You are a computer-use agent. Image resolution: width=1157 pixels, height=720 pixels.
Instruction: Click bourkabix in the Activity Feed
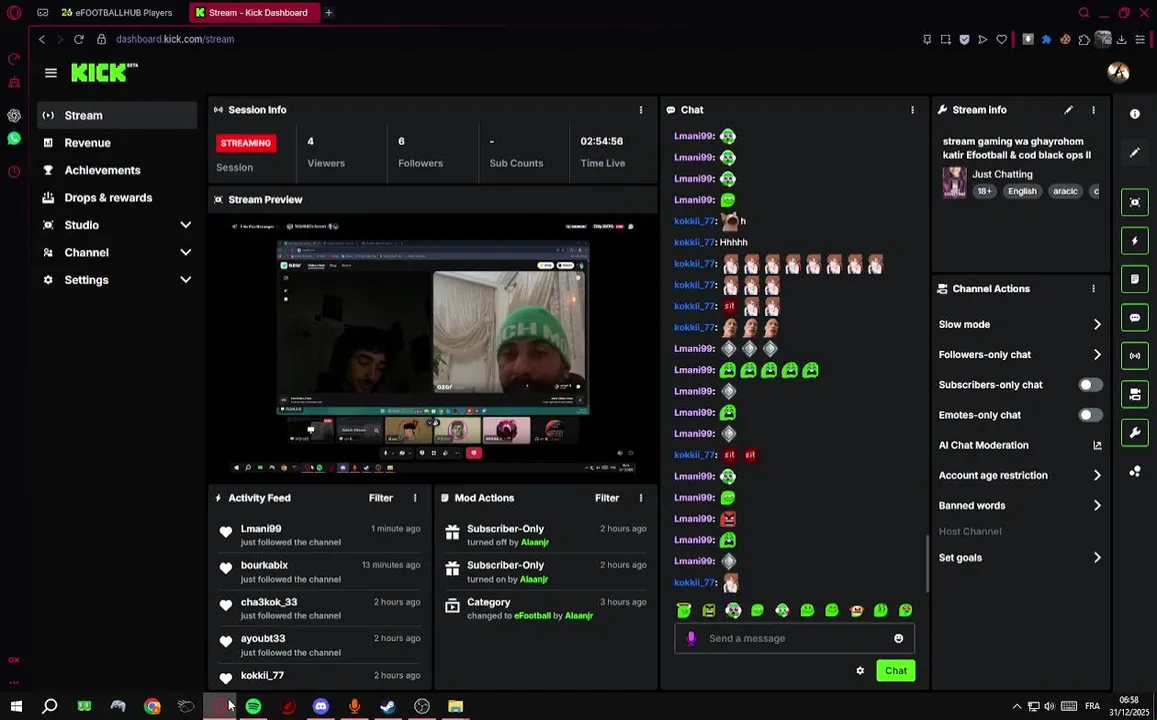[264, 565]
